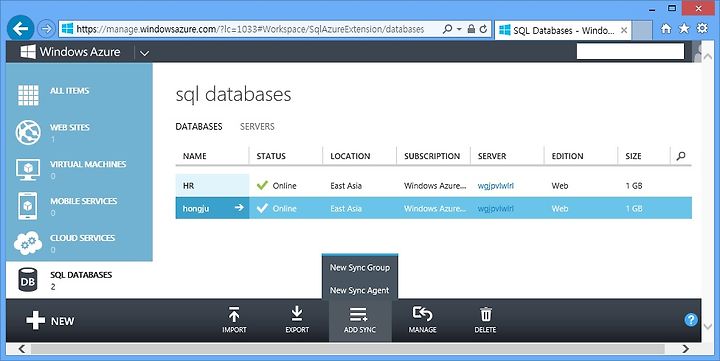
Task: Sort by the SIZE column header
Action: tap(633, 156)
